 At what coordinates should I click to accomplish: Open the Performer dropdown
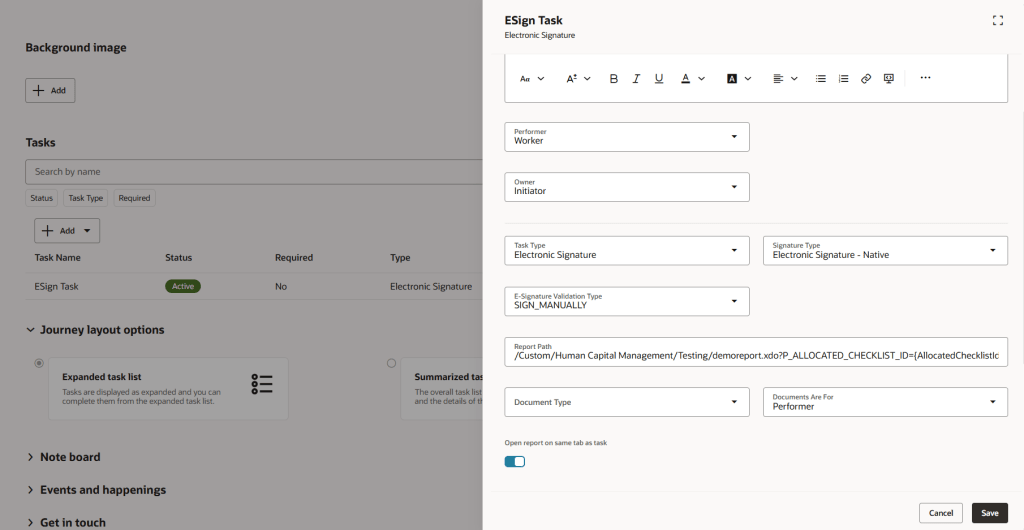(x=627, y=137)
